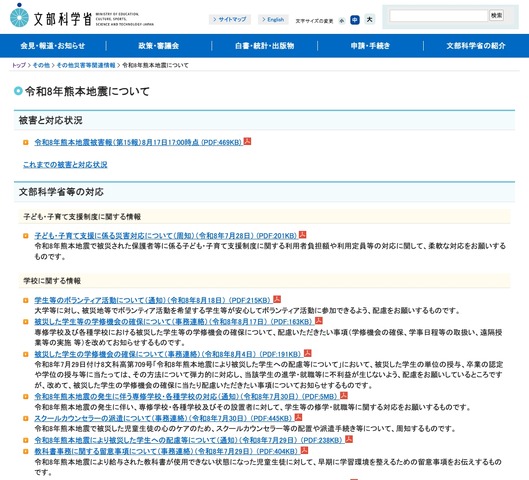This screenshot has height=480, width=529.
Task: Open スクールカウンセラーの派遣について link
Action: coord(163,418)
